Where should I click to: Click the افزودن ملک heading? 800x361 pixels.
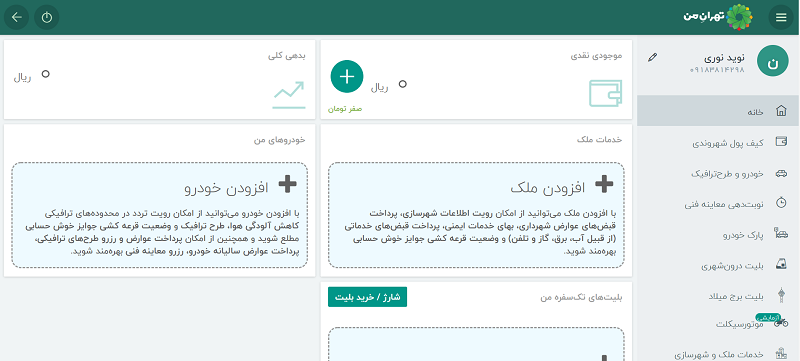point(548,187)
